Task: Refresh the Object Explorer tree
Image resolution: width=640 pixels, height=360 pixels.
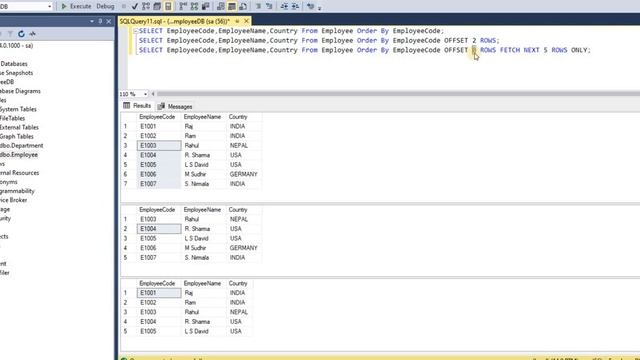Action: [21, 34]
